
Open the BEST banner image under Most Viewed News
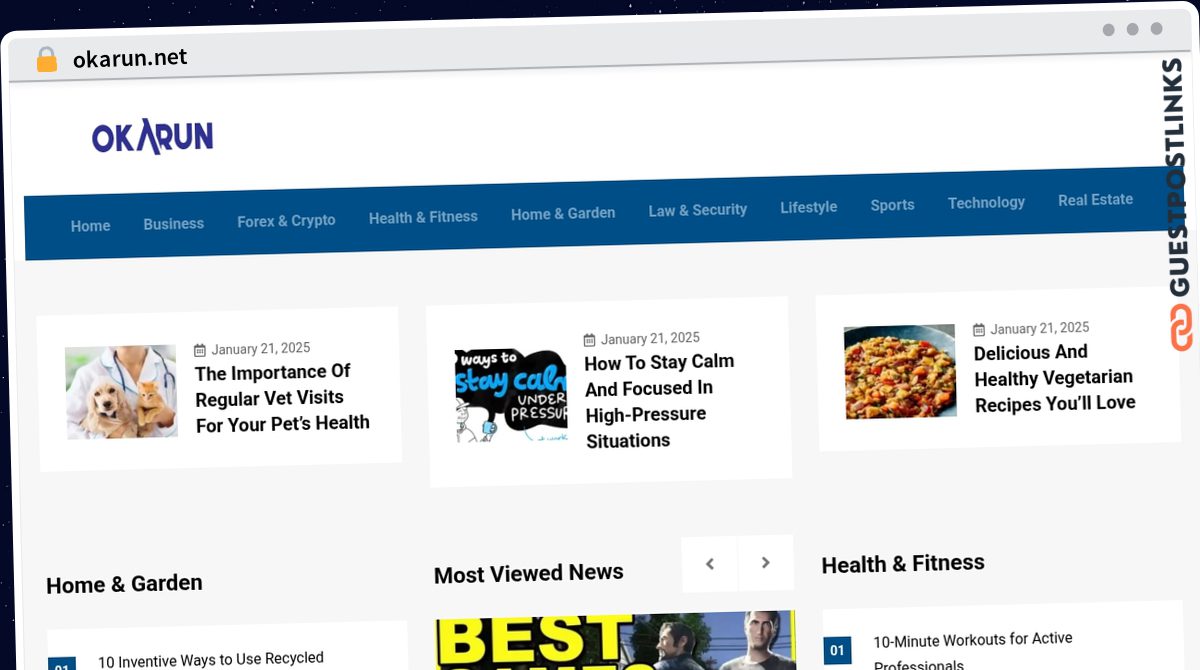(616, 641)
